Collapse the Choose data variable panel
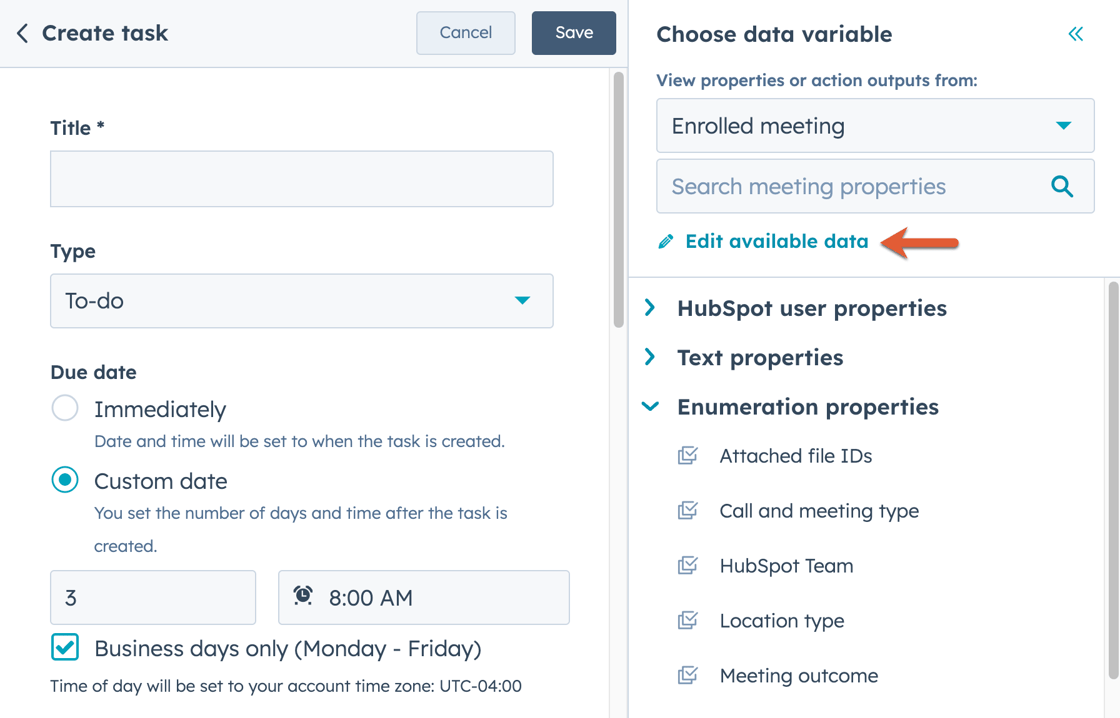This screenshot has height=718, width=1120. coord(1075,33)
